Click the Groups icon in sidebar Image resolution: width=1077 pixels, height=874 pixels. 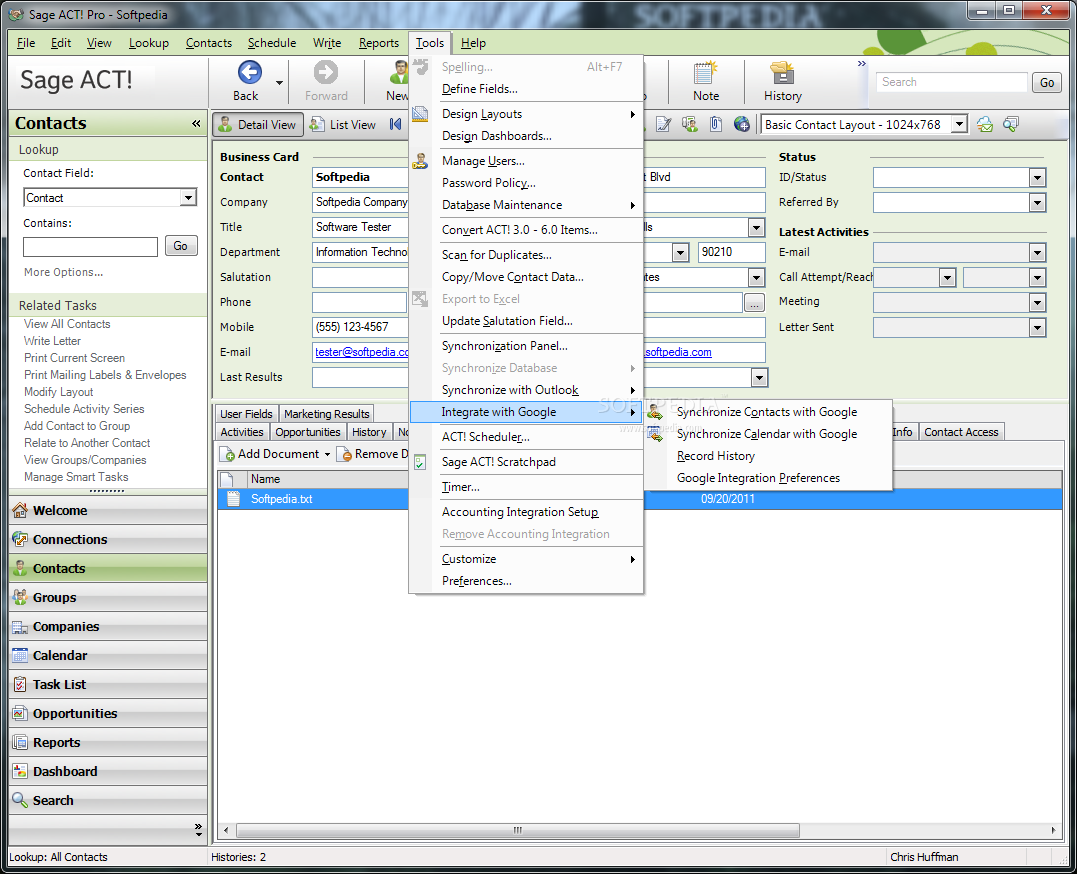(x=20, y=597)
